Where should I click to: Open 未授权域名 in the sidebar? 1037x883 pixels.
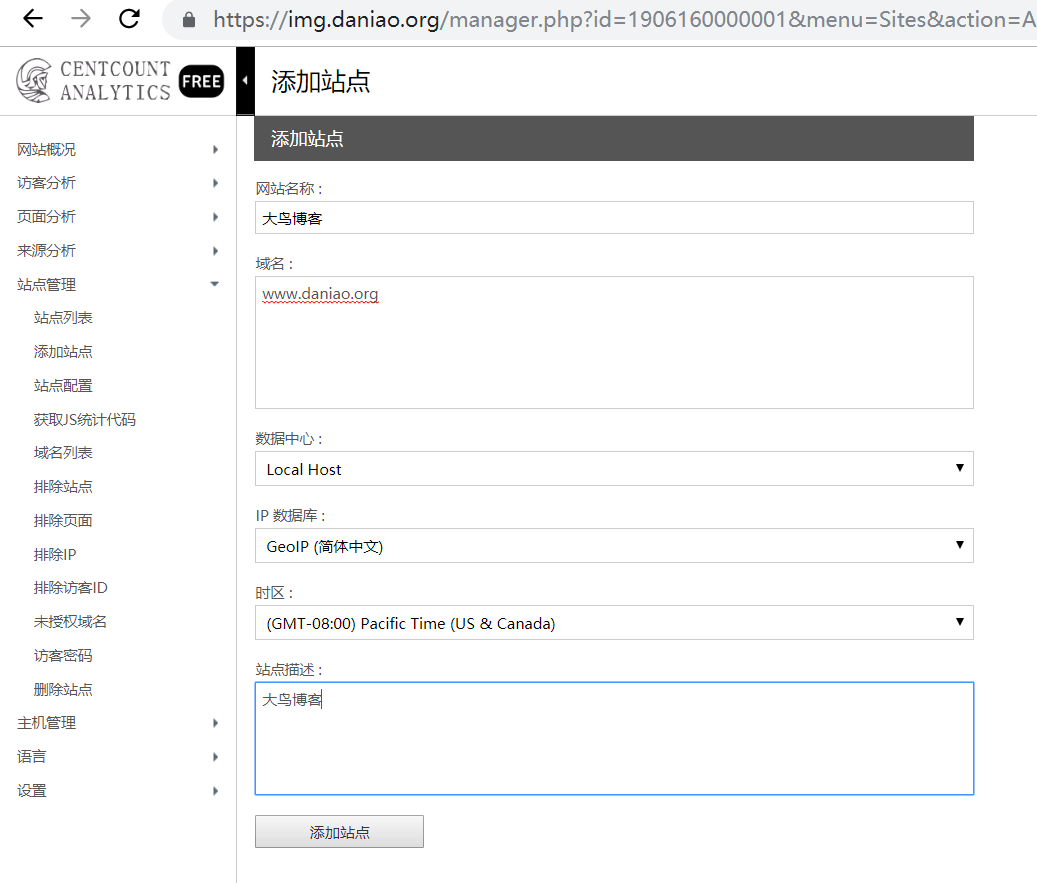(x=70, y=622)
